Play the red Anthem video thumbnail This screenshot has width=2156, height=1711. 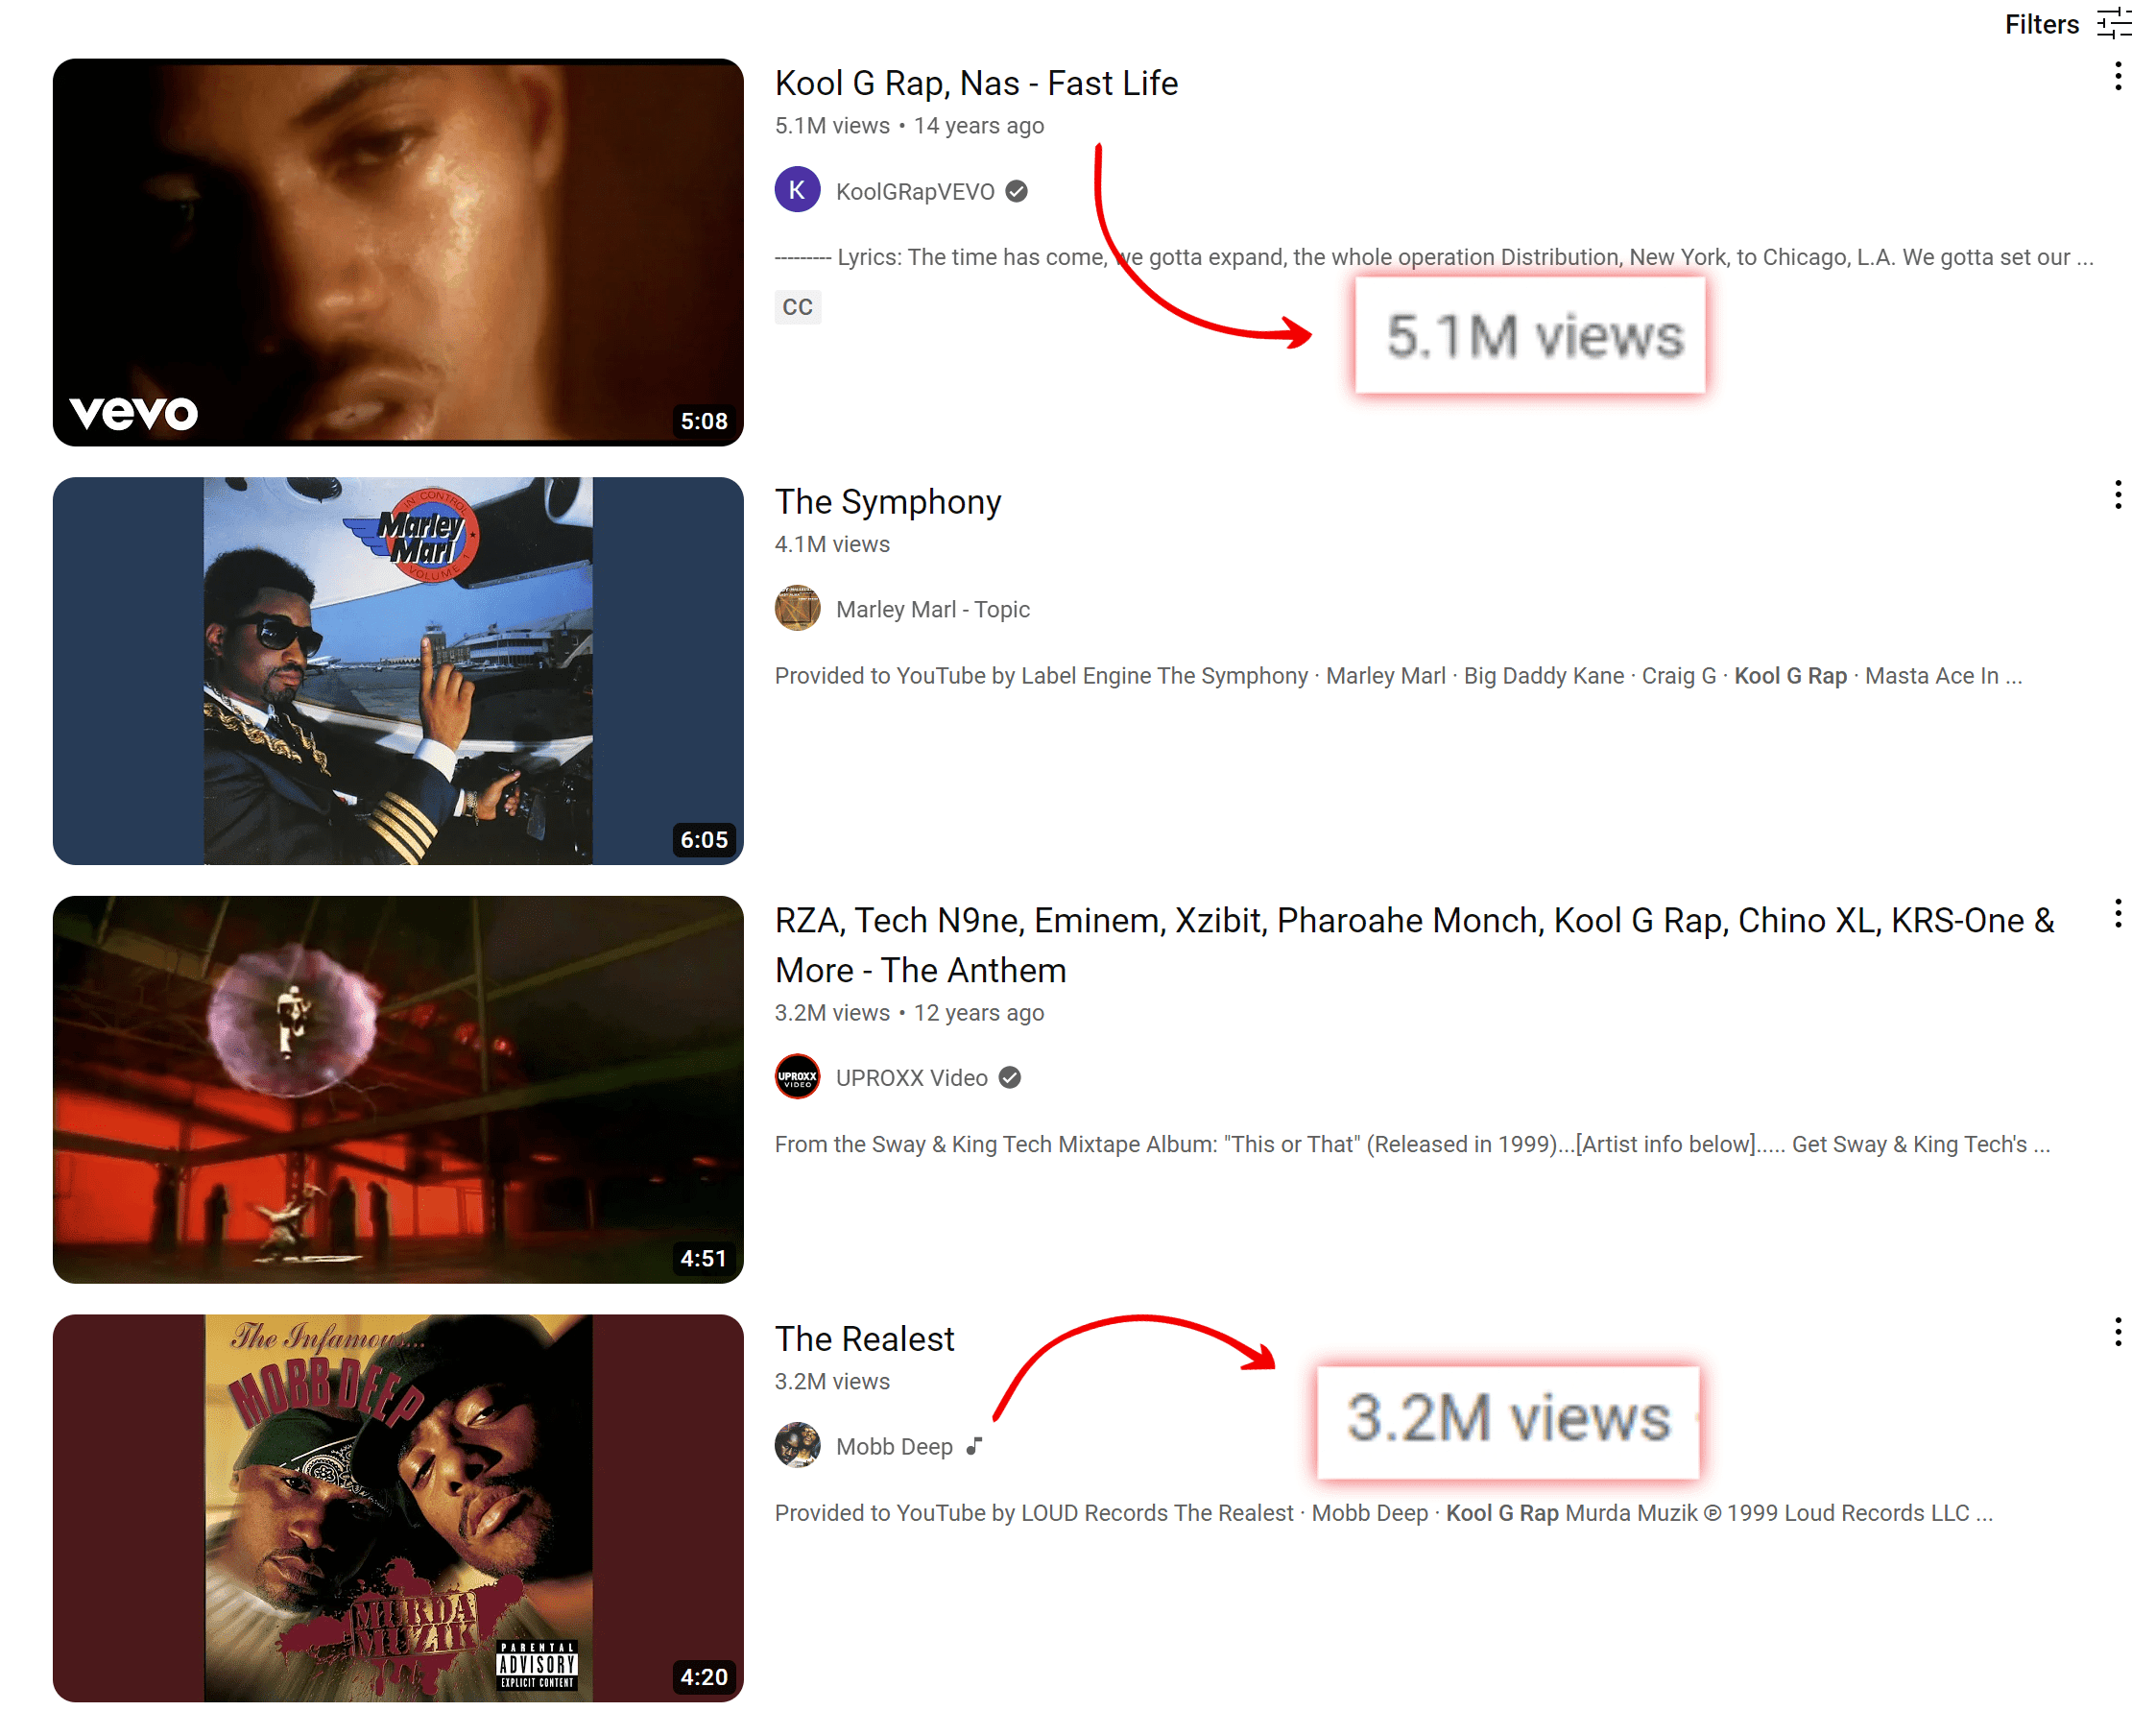(398, 1089)
